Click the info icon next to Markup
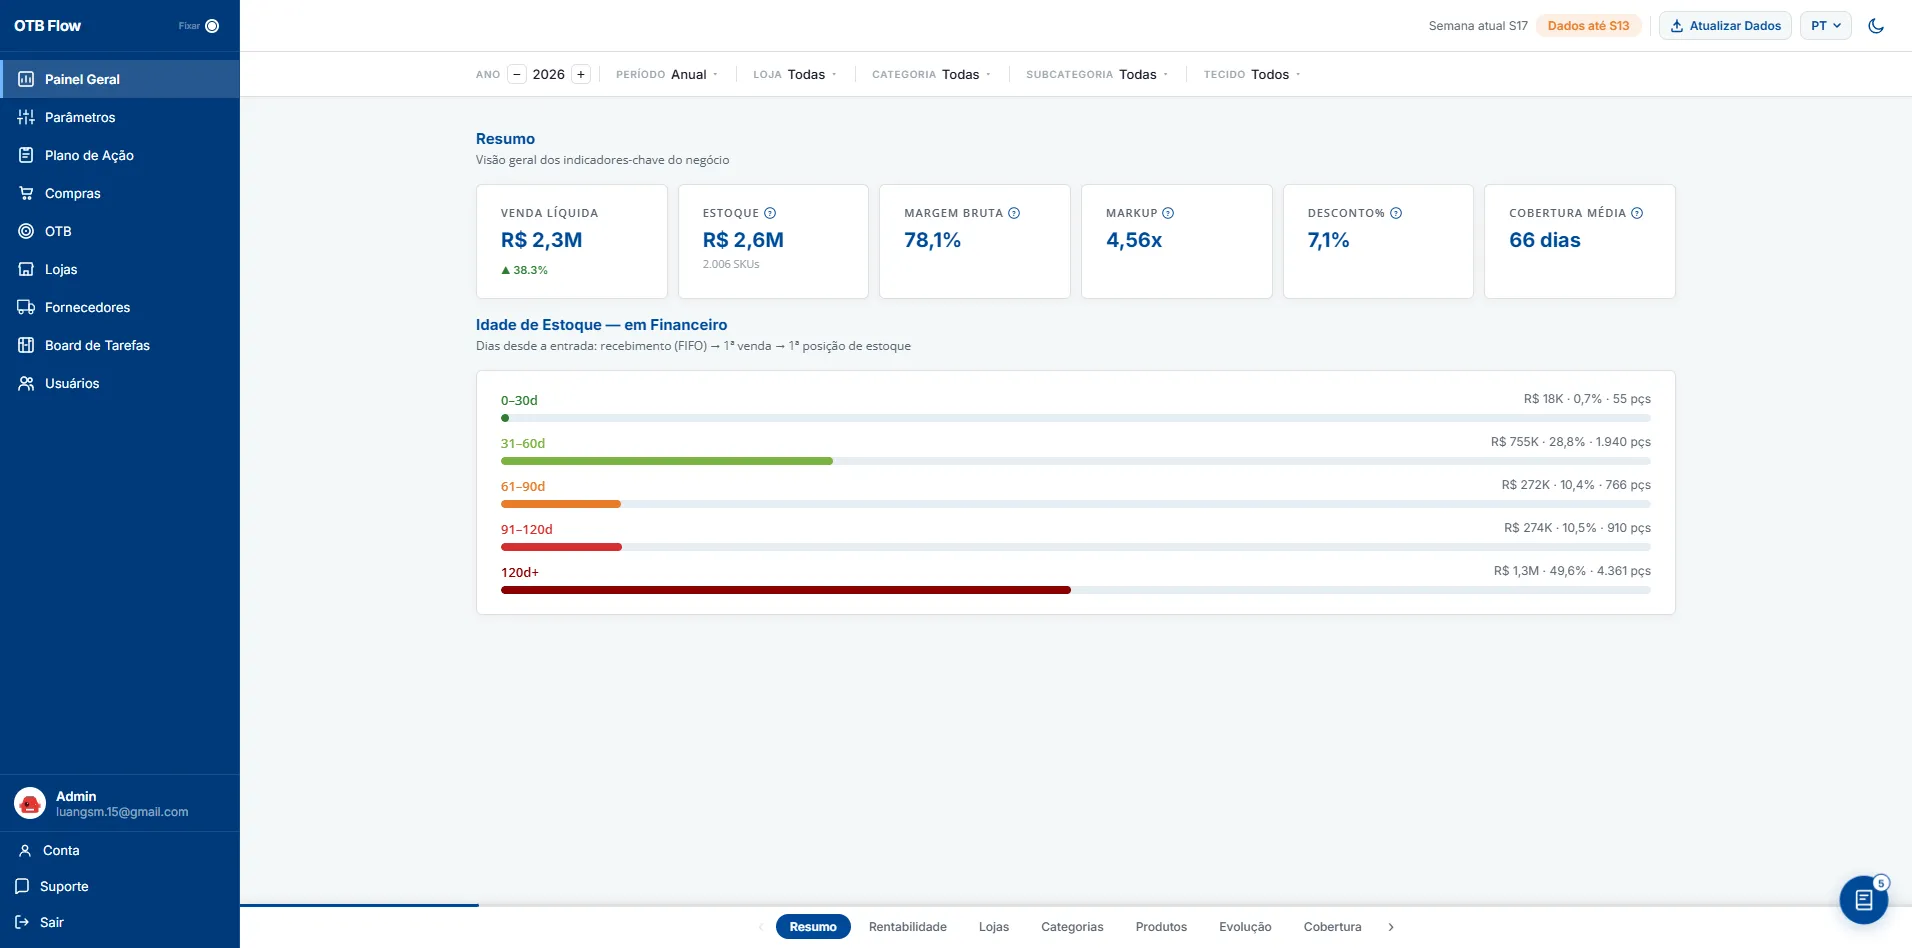The image size is (1912, 948). pyautogui.click(x=1168, y=213)
